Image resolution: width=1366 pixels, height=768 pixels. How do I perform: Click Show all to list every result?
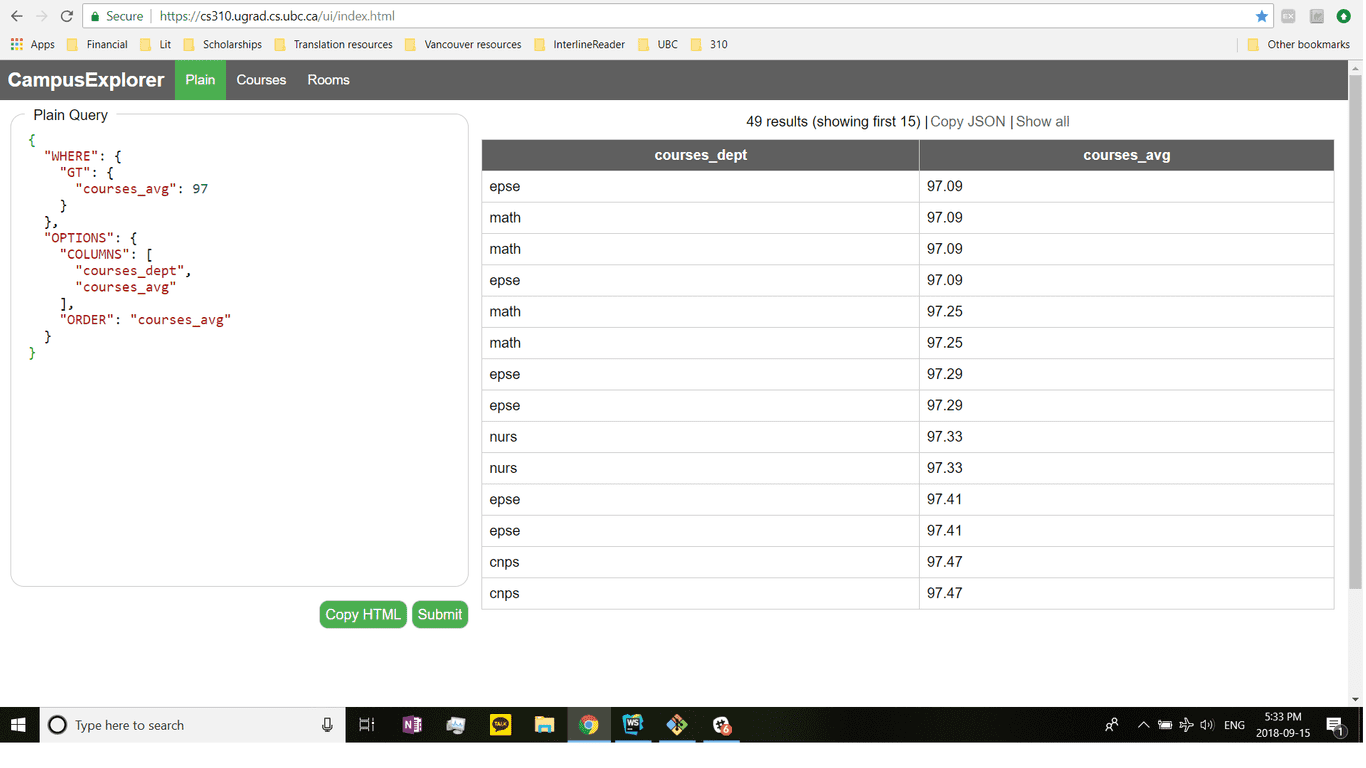click(1042, 121)
